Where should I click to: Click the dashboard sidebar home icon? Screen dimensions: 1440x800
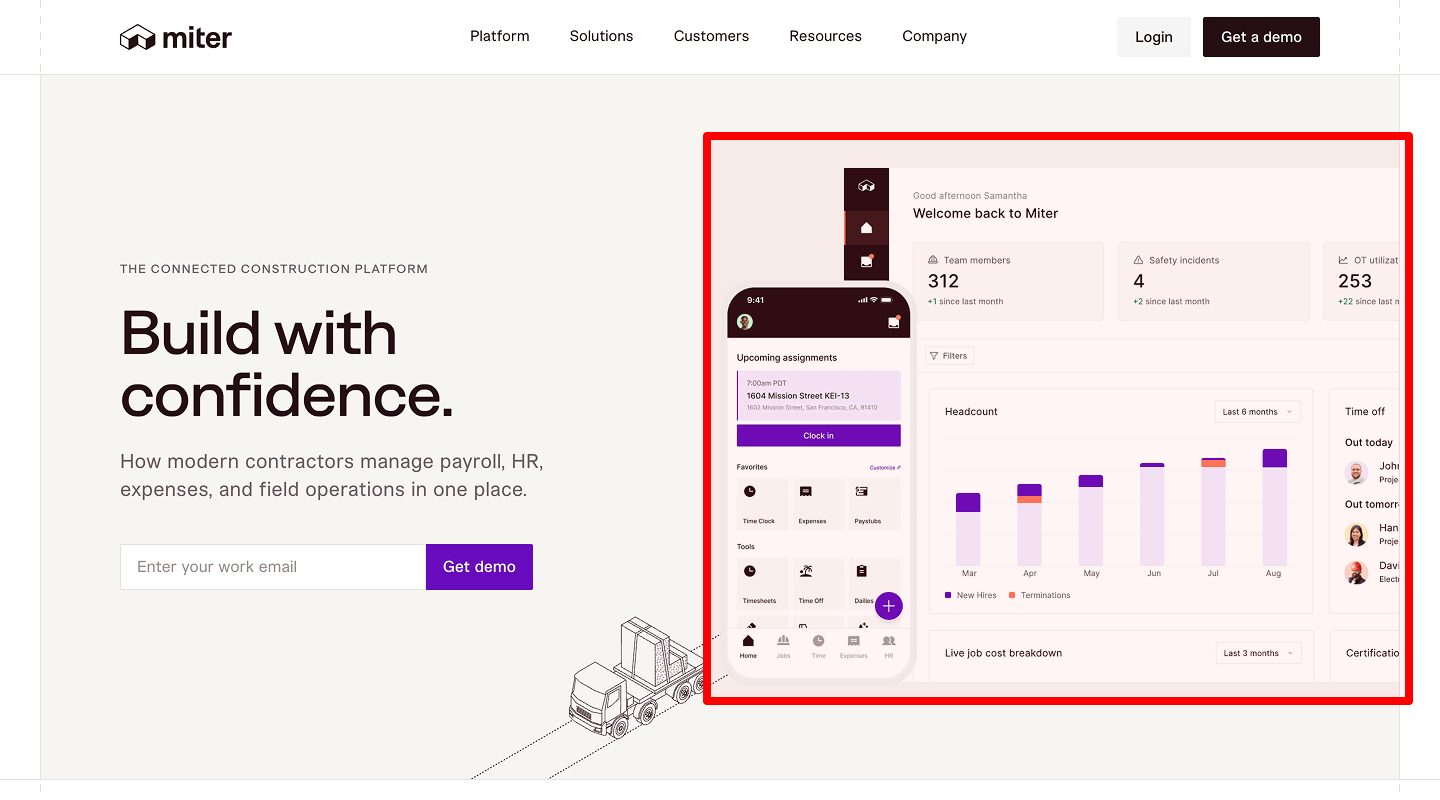866,228
